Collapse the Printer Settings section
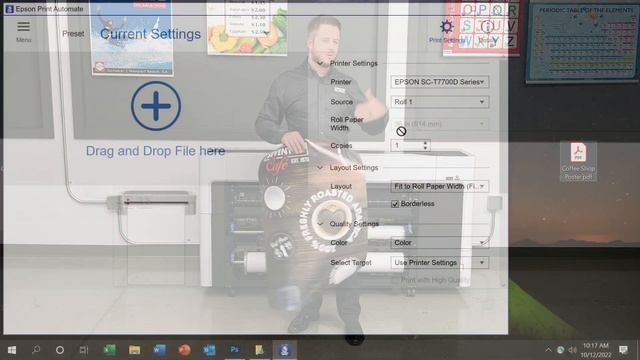Image resolution: width=640 pixels, height=360 pixels. coord(320,63)
